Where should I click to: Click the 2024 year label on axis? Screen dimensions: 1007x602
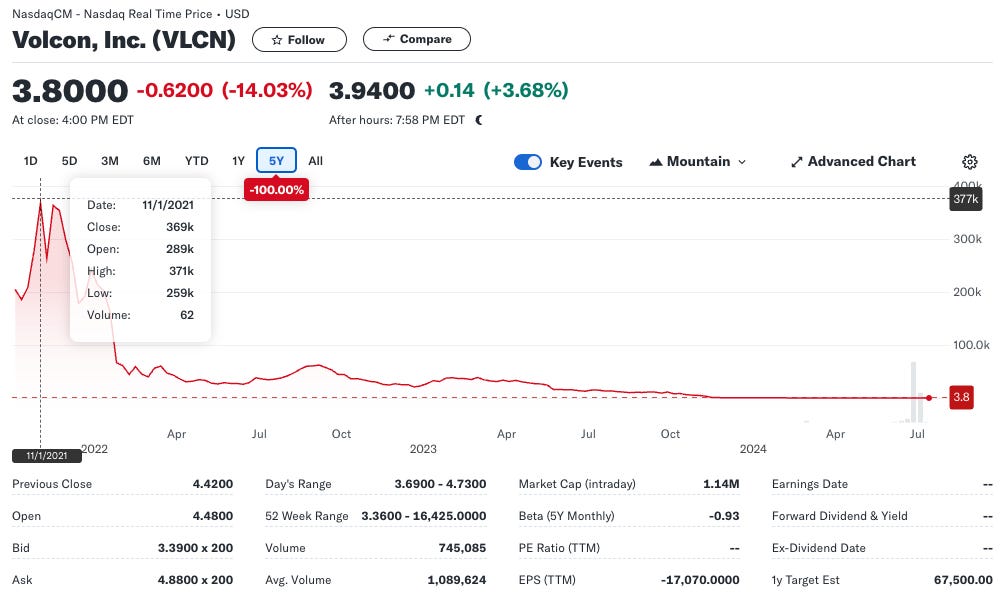click(x=753, y=449)
